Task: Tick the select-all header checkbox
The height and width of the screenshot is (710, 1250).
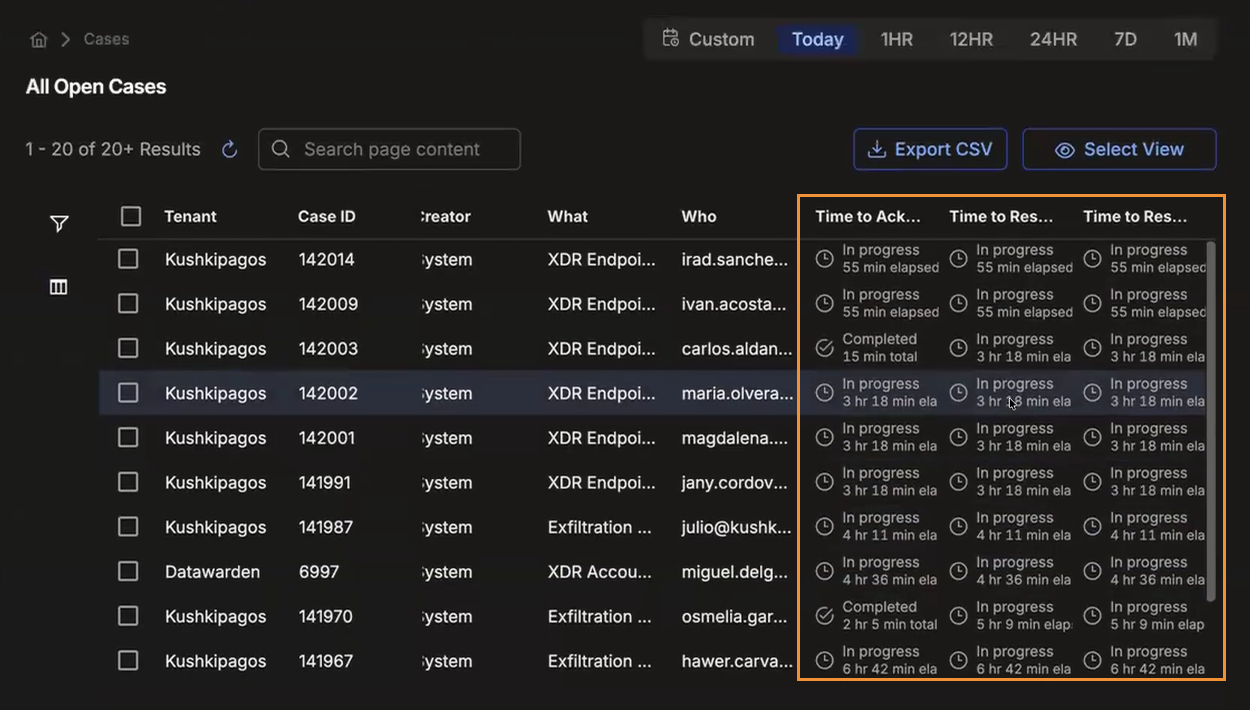Action: 131,216
